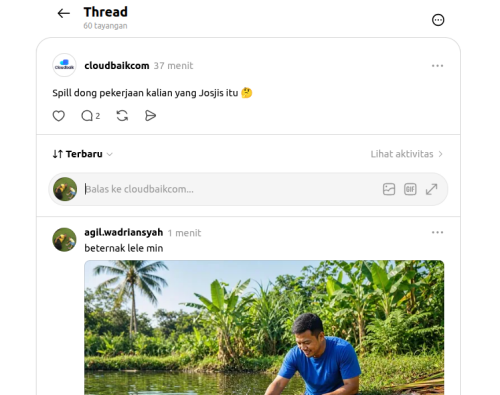Screen dimensions: 500x395
Task: Open the comments on the cloudbaikcom post
Action: click(x=91, y=116)
